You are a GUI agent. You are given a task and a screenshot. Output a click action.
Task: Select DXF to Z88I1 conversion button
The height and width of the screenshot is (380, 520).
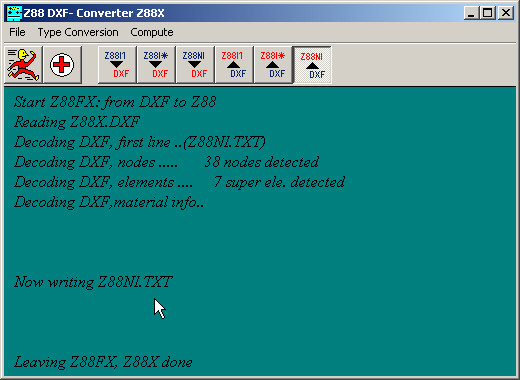coord(234,65)
